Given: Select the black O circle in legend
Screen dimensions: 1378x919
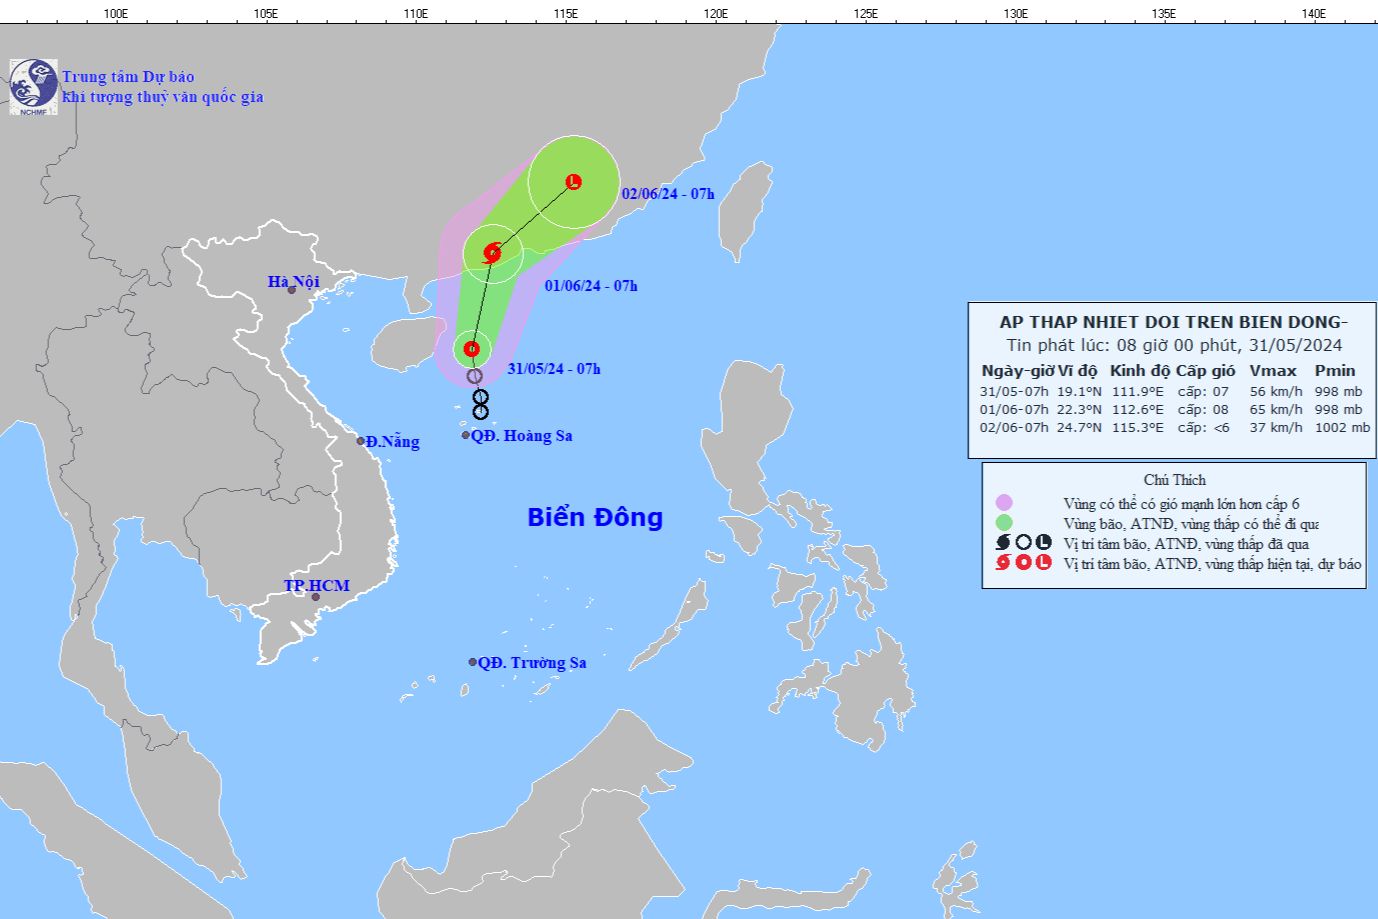Looking at the screenshot, I should click(x=1024, y=543).
